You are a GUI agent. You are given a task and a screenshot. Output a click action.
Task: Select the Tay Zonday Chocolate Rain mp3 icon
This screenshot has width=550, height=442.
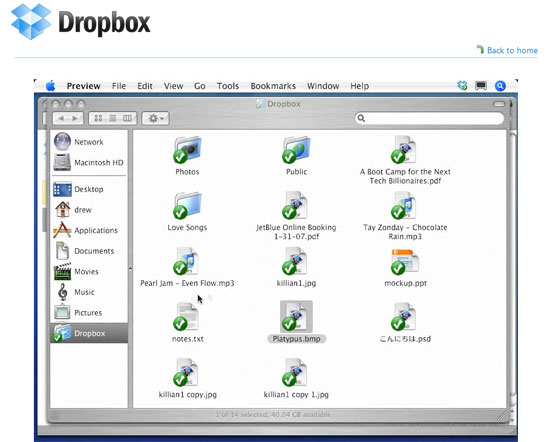pos(404,205)
